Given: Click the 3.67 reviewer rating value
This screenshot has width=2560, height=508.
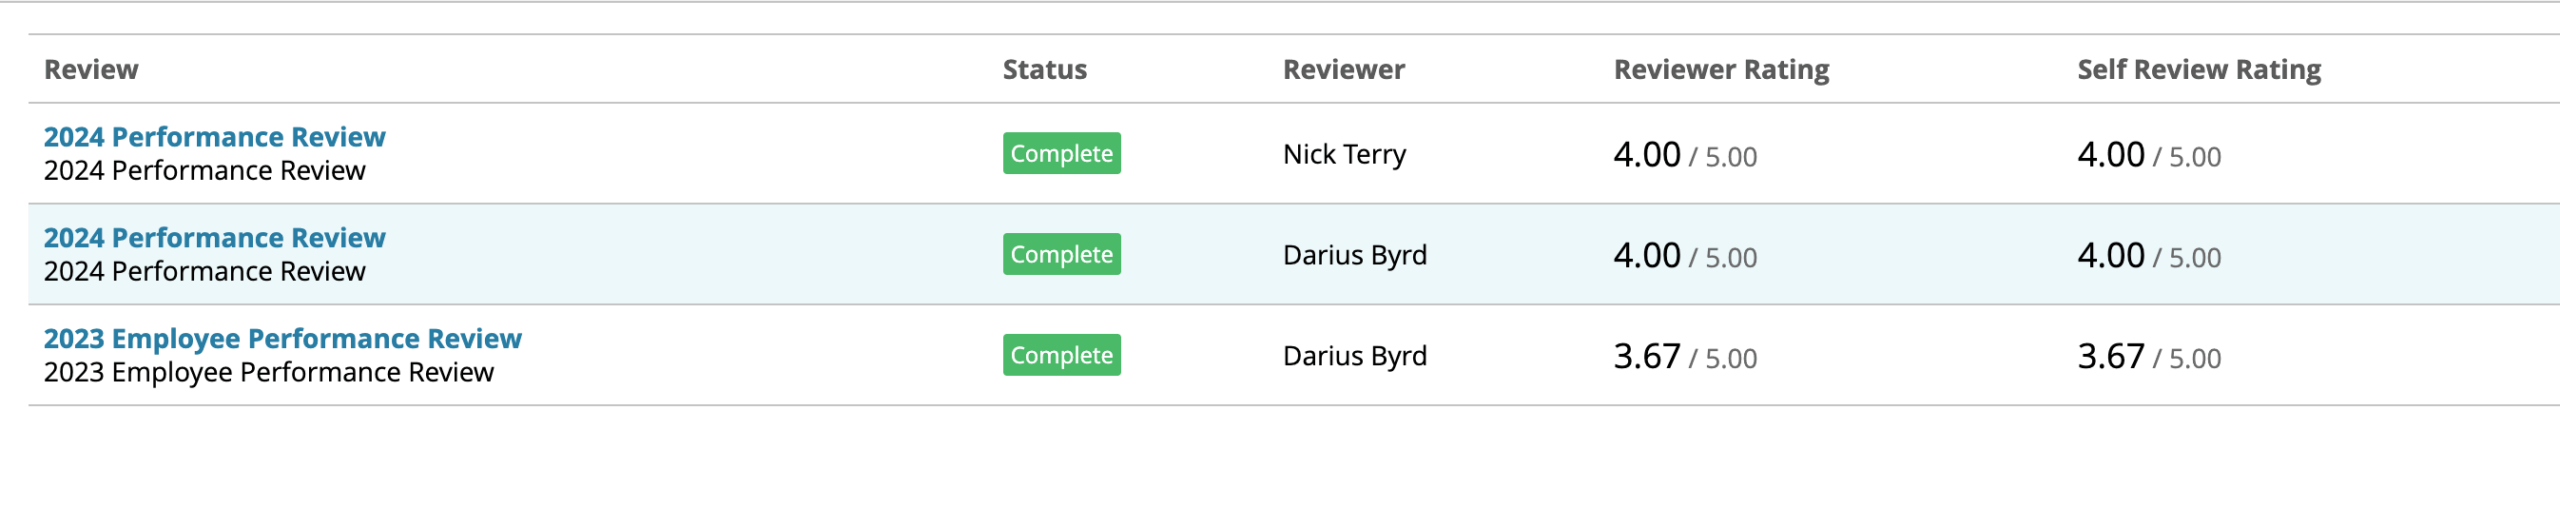Looking at the screenshot, I should click(1646, 357).
